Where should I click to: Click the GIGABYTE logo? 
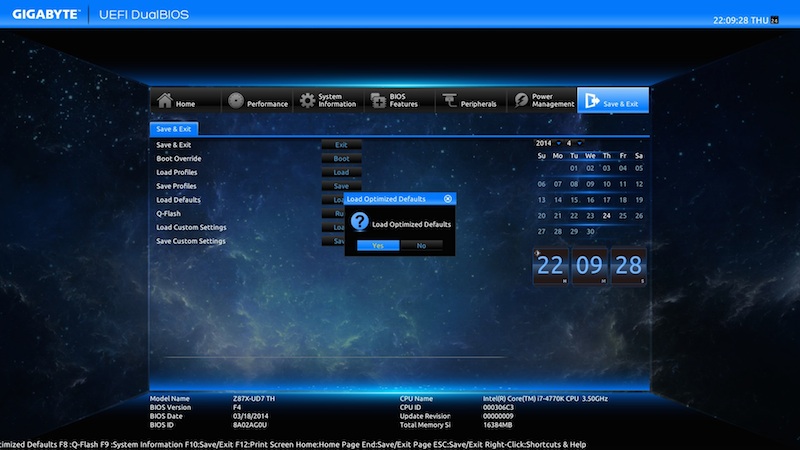click(46, 14)
